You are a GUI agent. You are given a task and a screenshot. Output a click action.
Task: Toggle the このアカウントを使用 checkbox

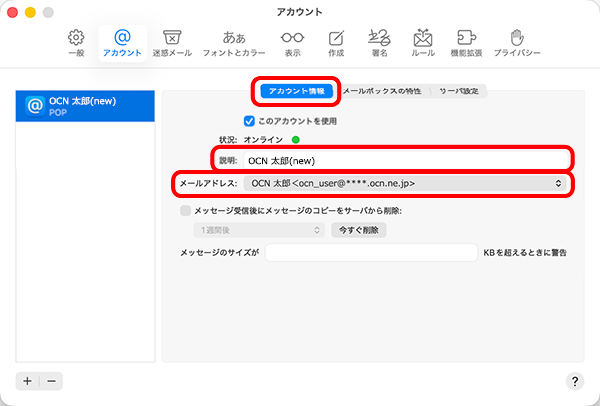[251, 121]
